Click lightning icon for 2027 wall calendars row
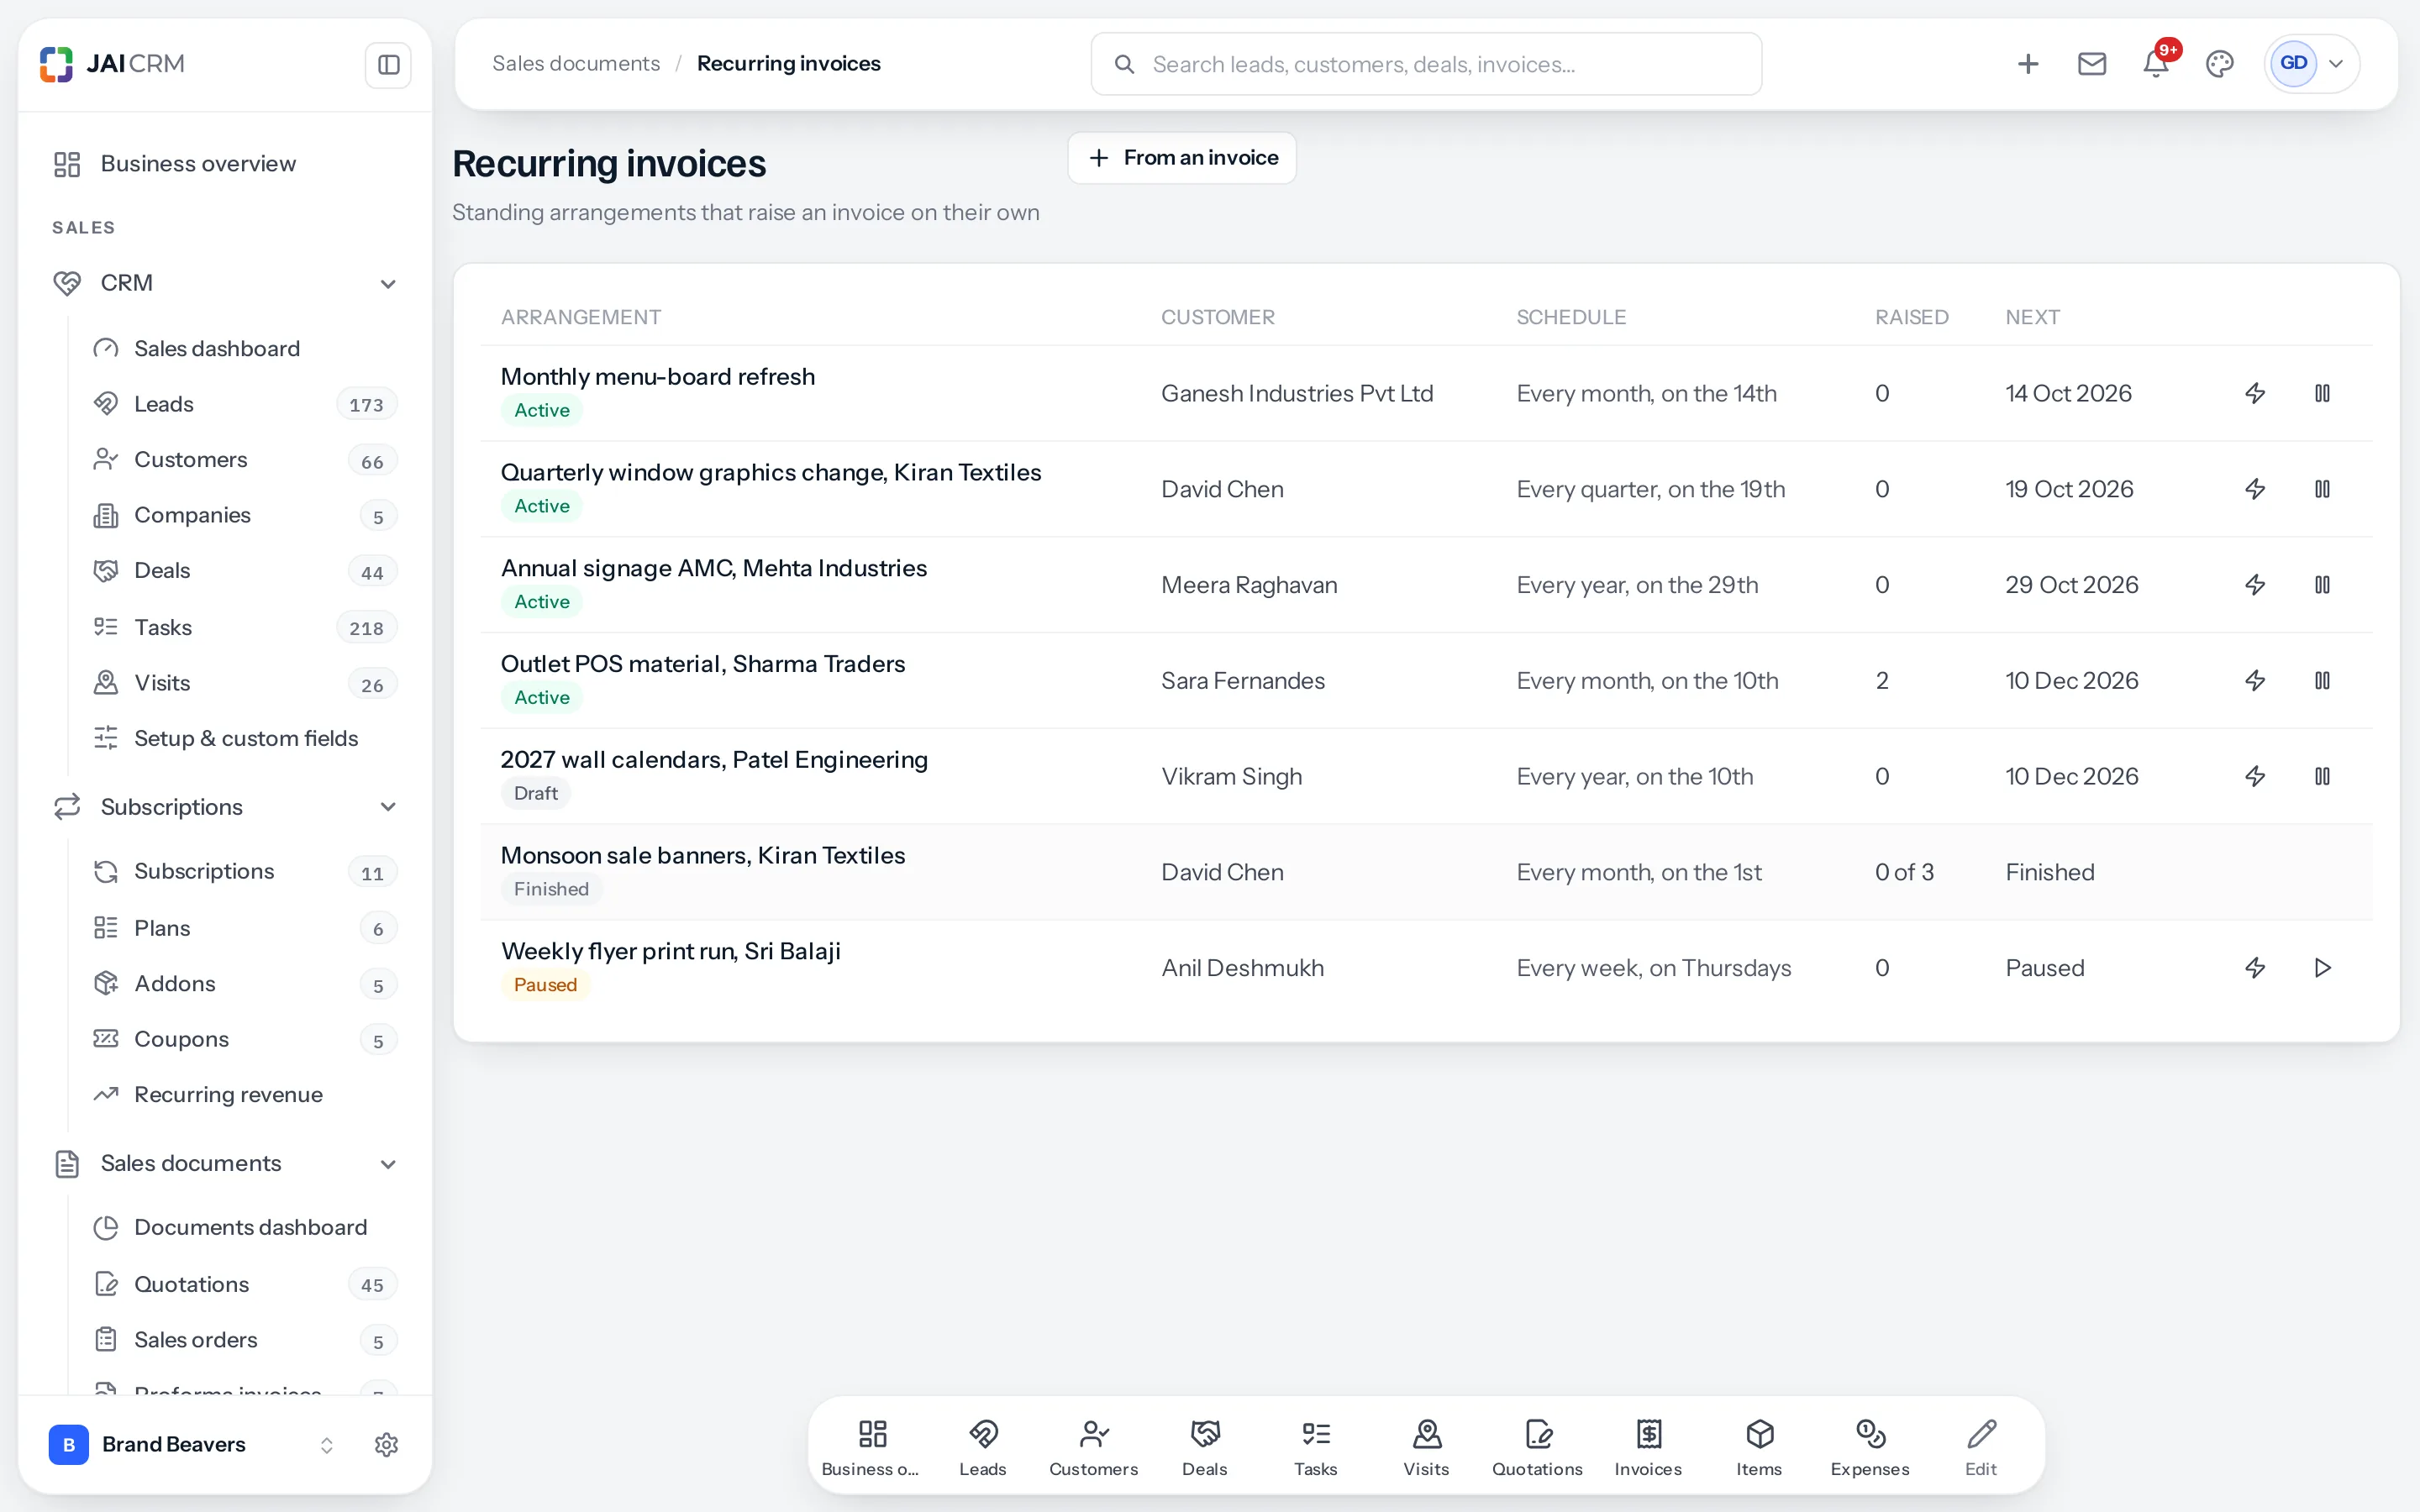 (x=2255, y=776)
